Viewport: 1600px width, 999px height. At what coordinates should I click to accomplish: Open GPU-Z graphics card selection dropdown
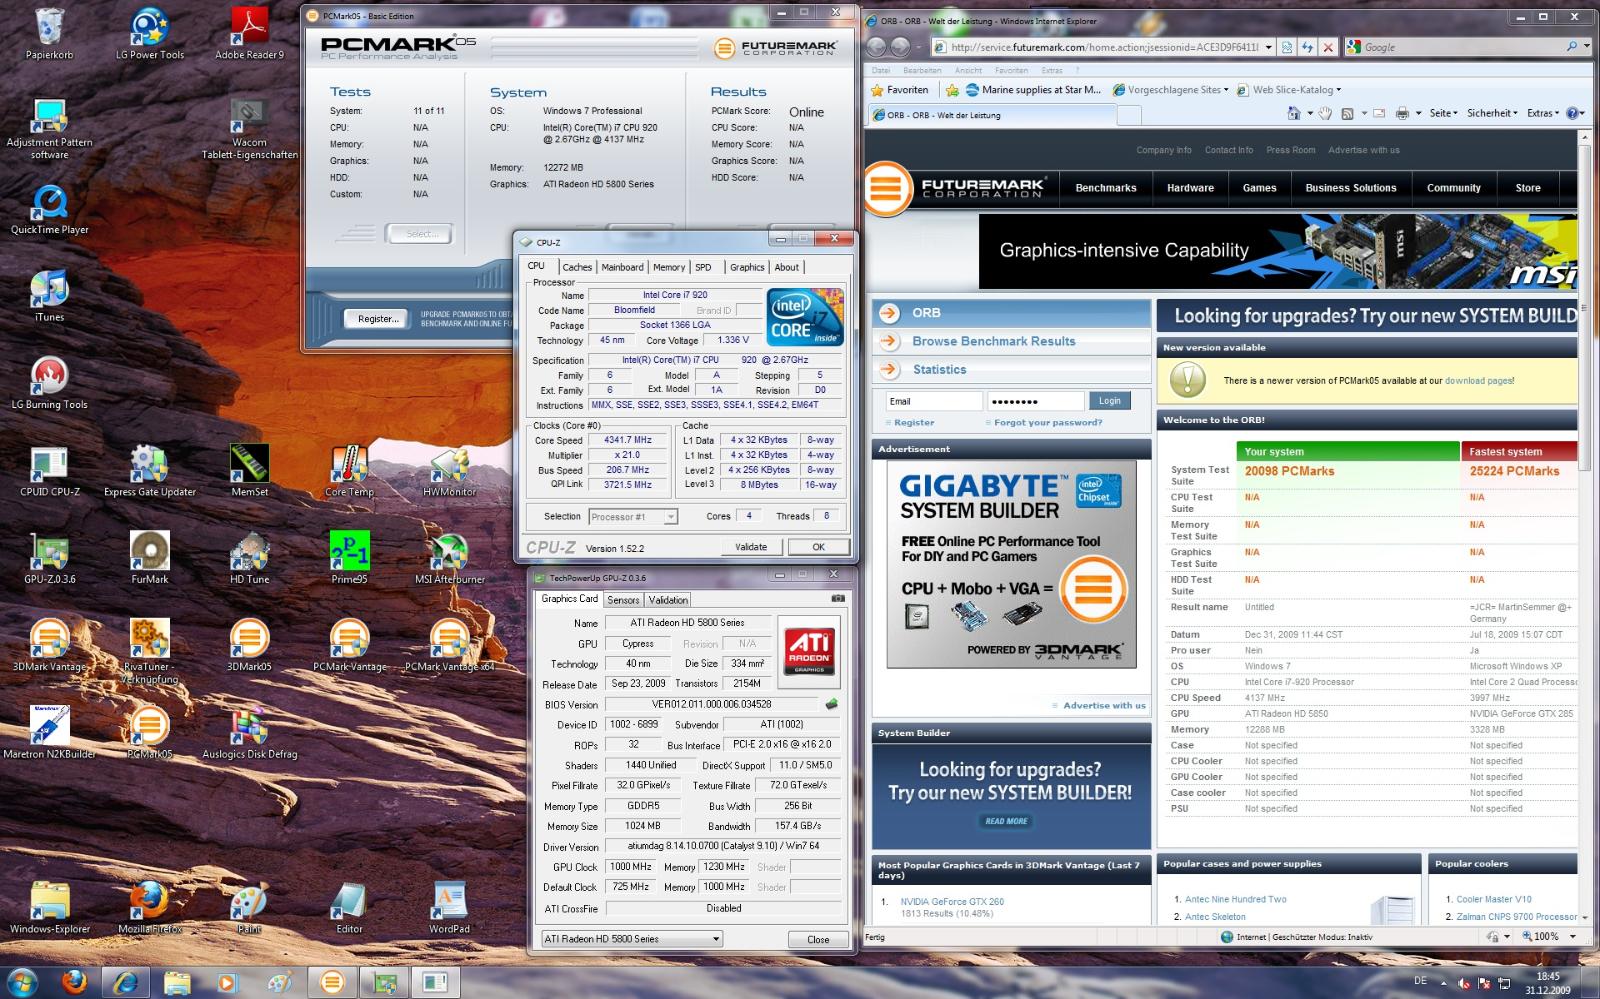pyautogui.click(x=716, y=939)
